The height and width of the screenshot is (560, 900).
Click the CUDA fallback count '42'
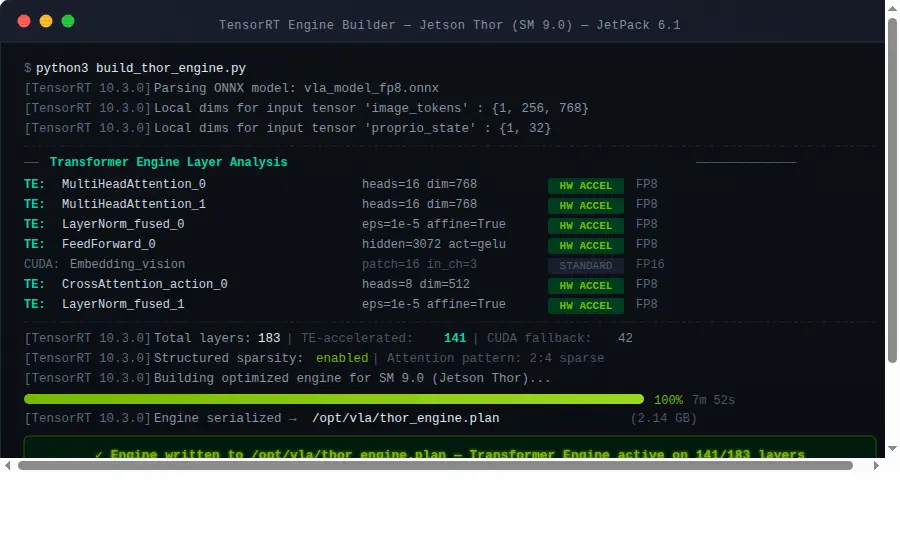(x=625, y=339)
